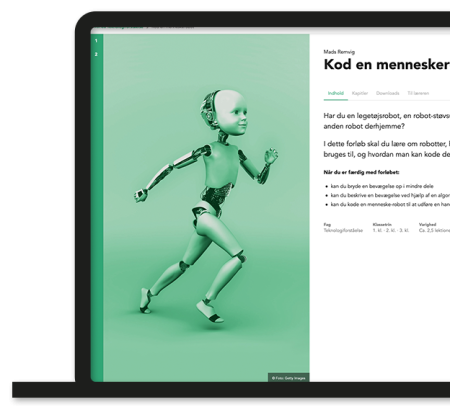Switch to the Kapitler tab
The height and width of the screenshot is (410, 450).
(360, 93)
